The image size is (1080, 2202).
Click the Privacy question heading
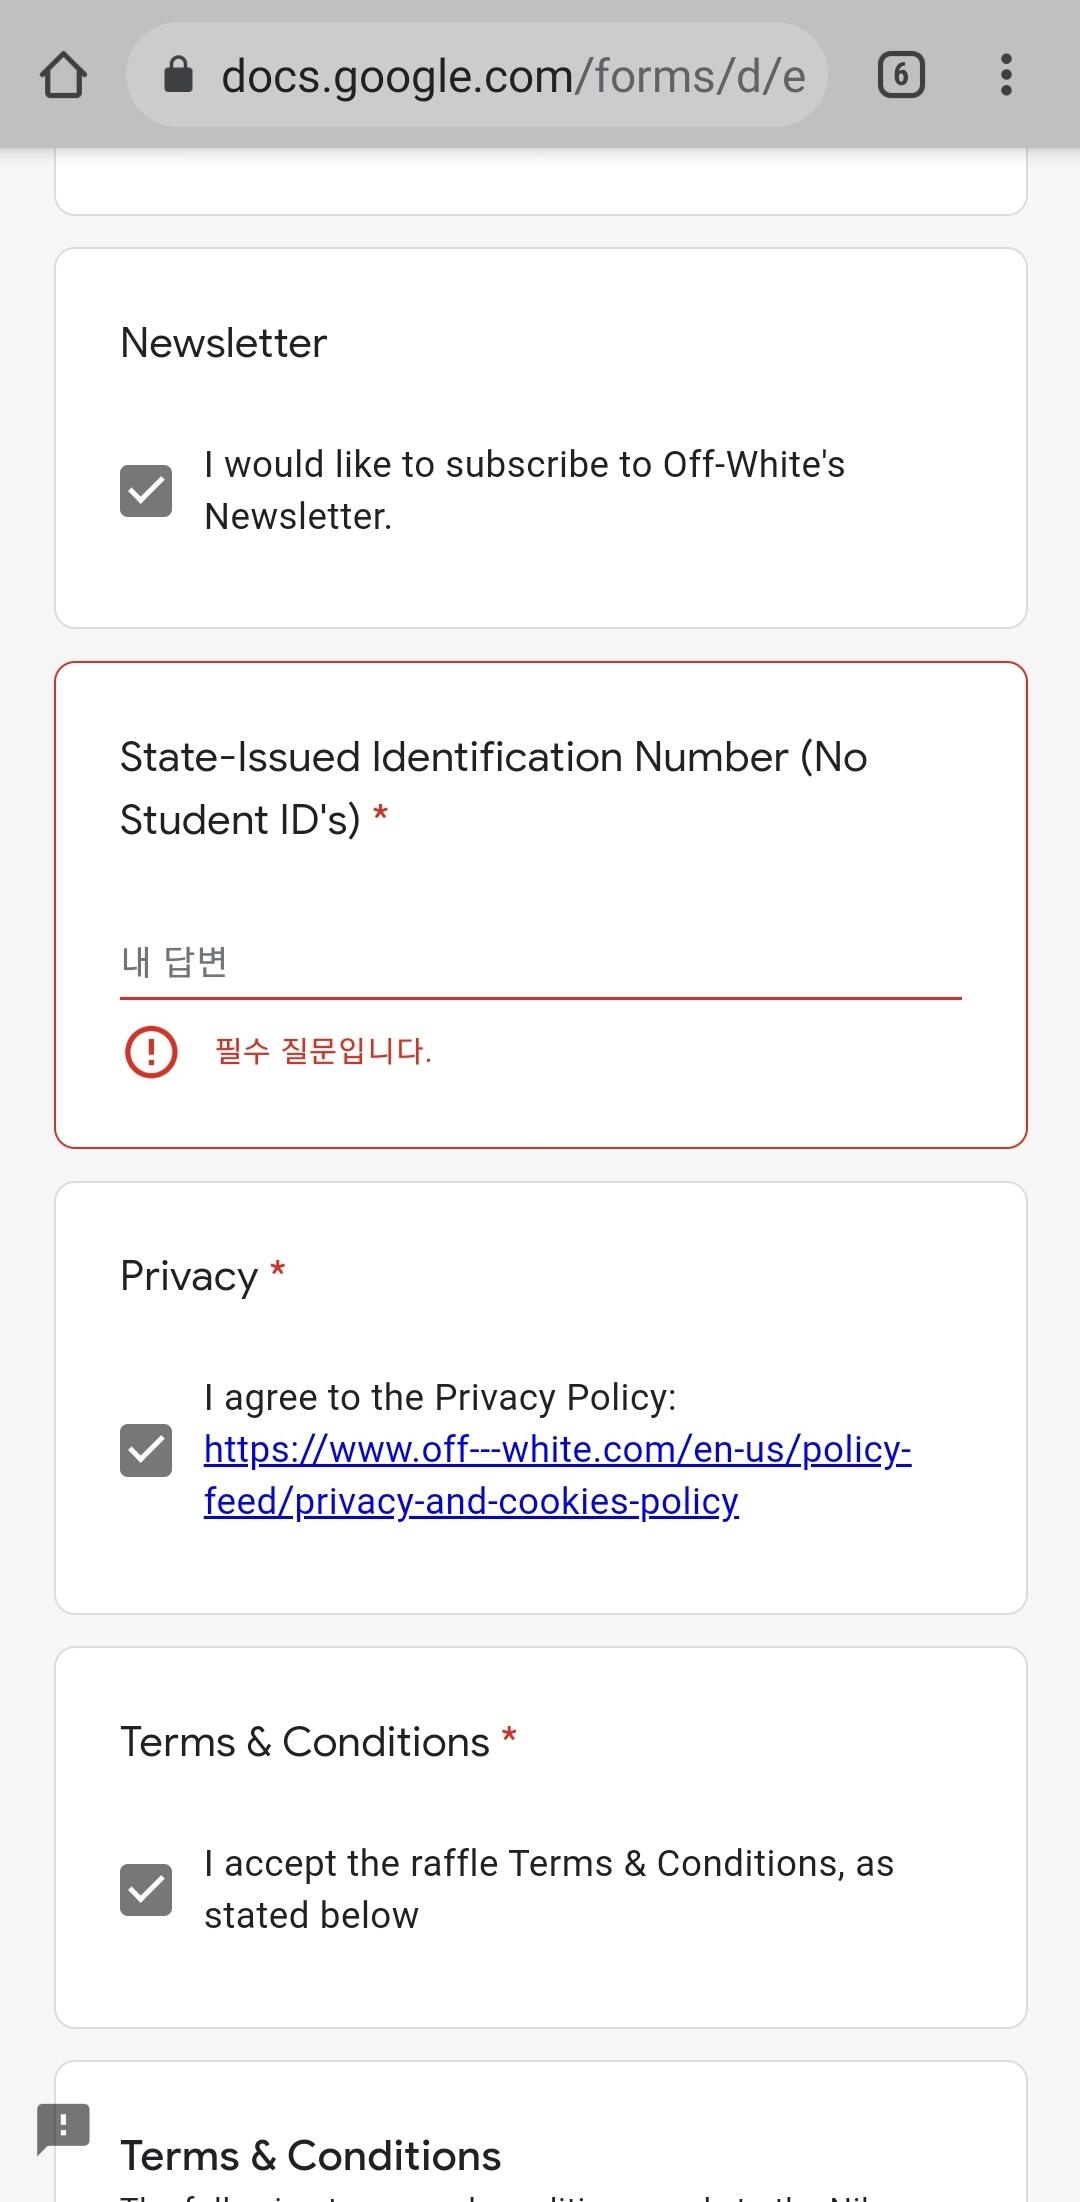click(189, 1276)
